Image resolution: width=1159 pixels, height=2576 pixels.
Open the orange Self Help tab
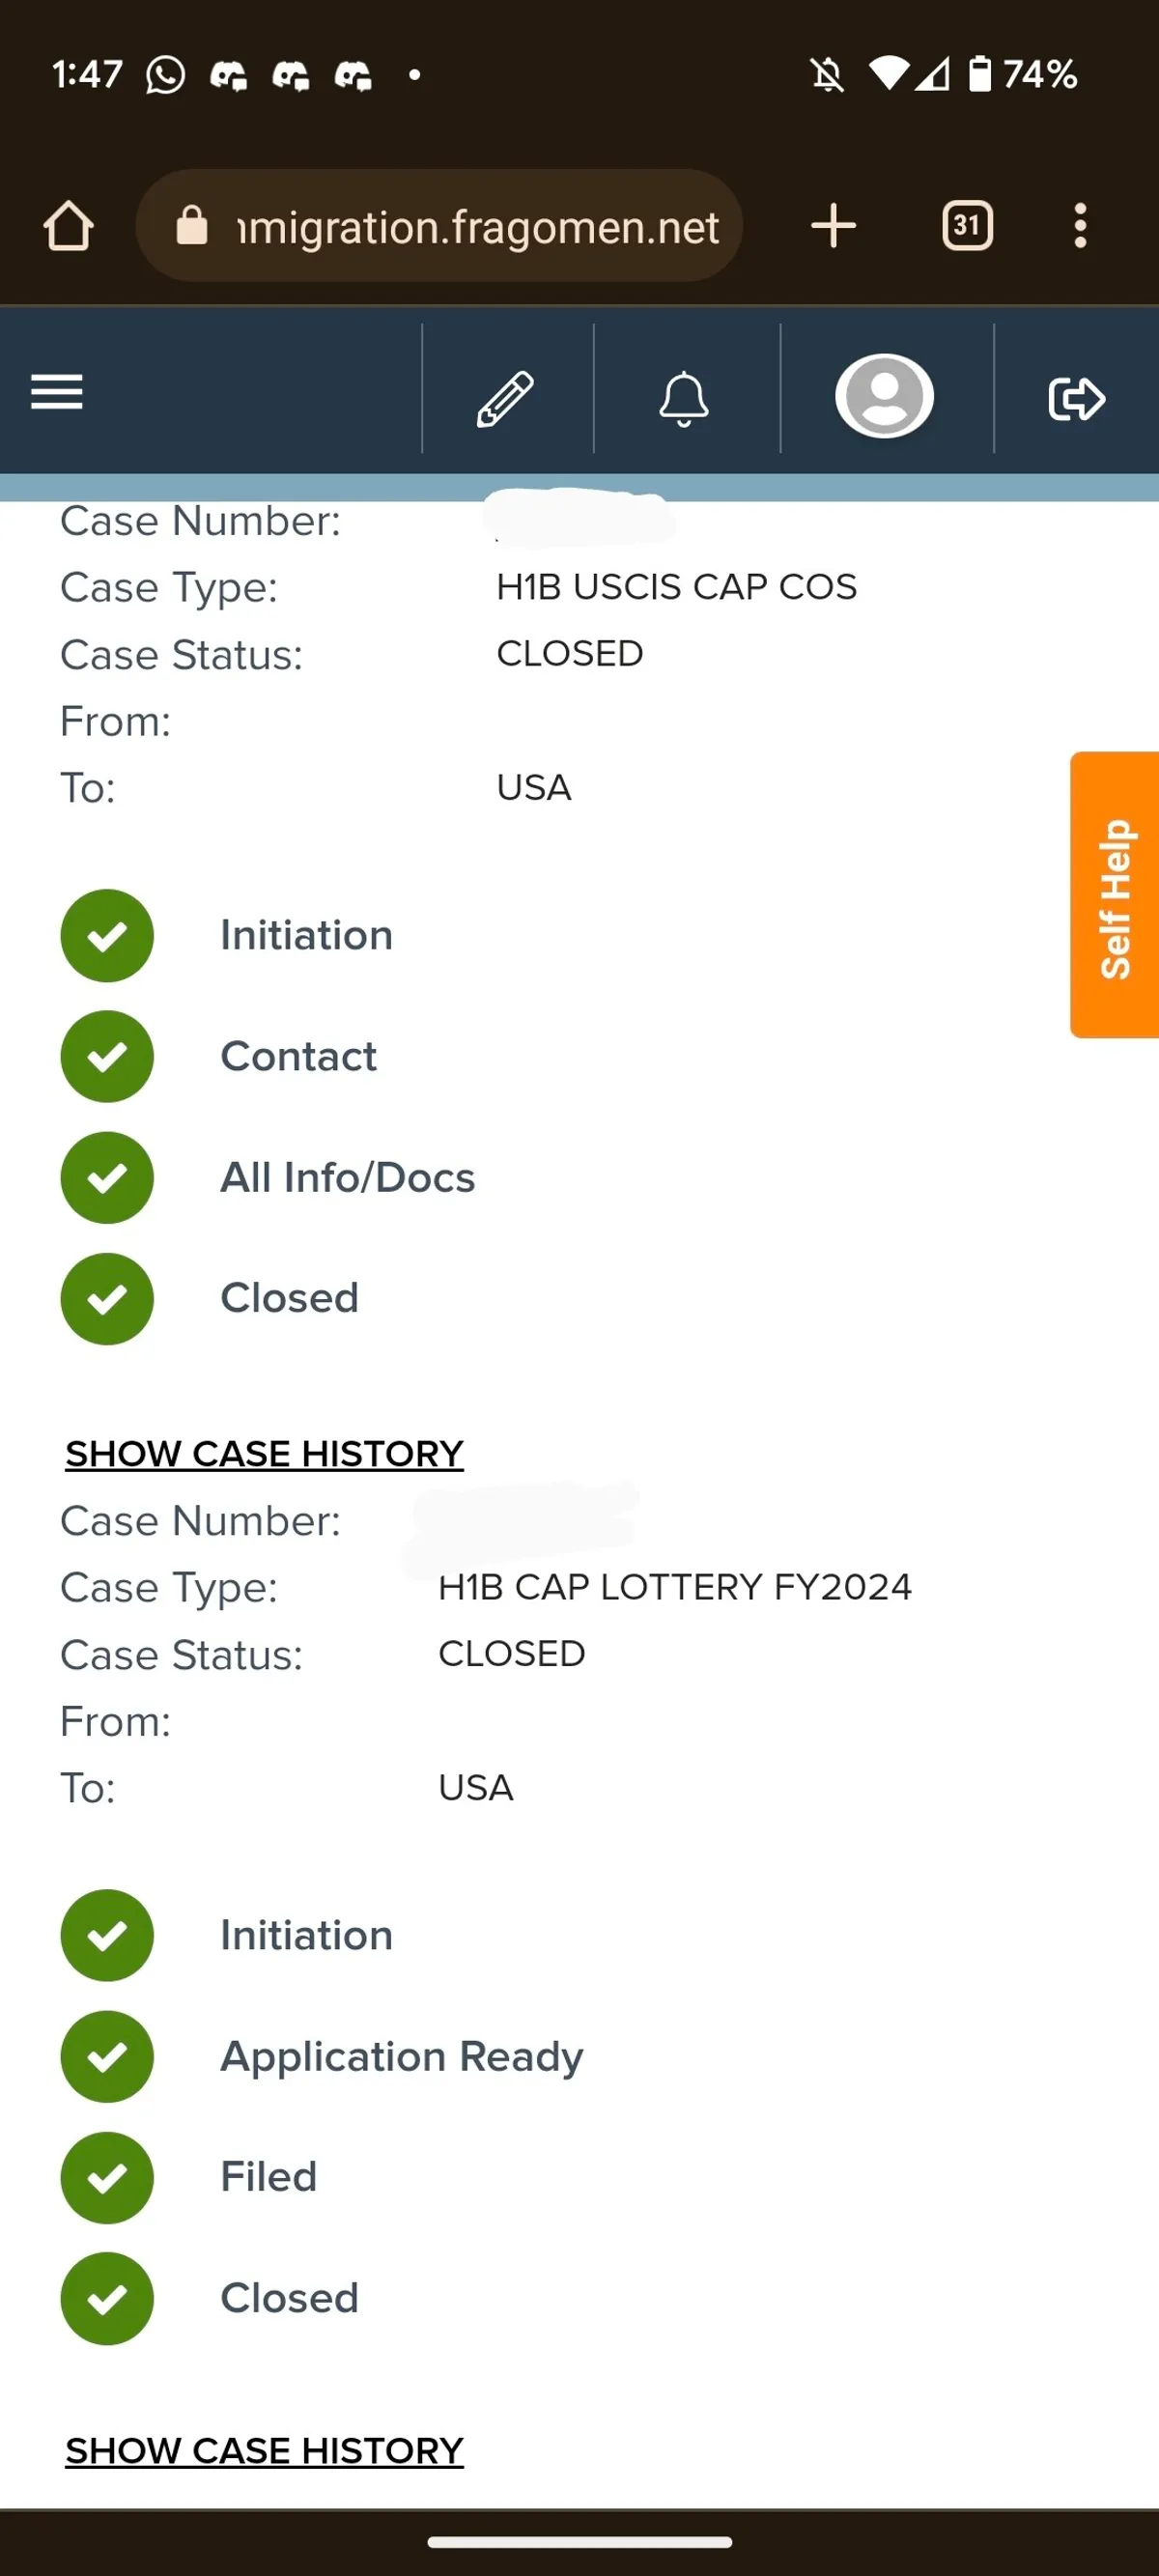1115,896
